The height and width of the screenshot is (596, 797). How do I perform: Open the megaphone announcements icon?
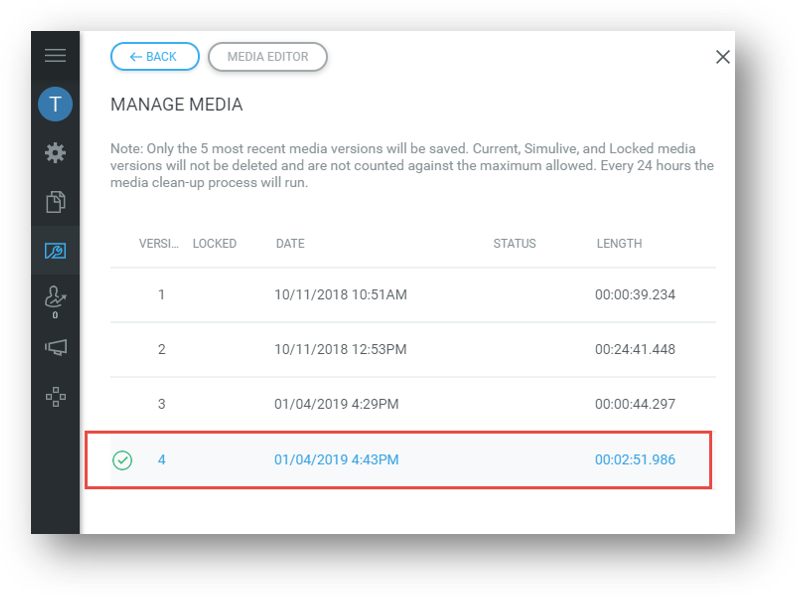pyautogui.click(x=55, y=348)
